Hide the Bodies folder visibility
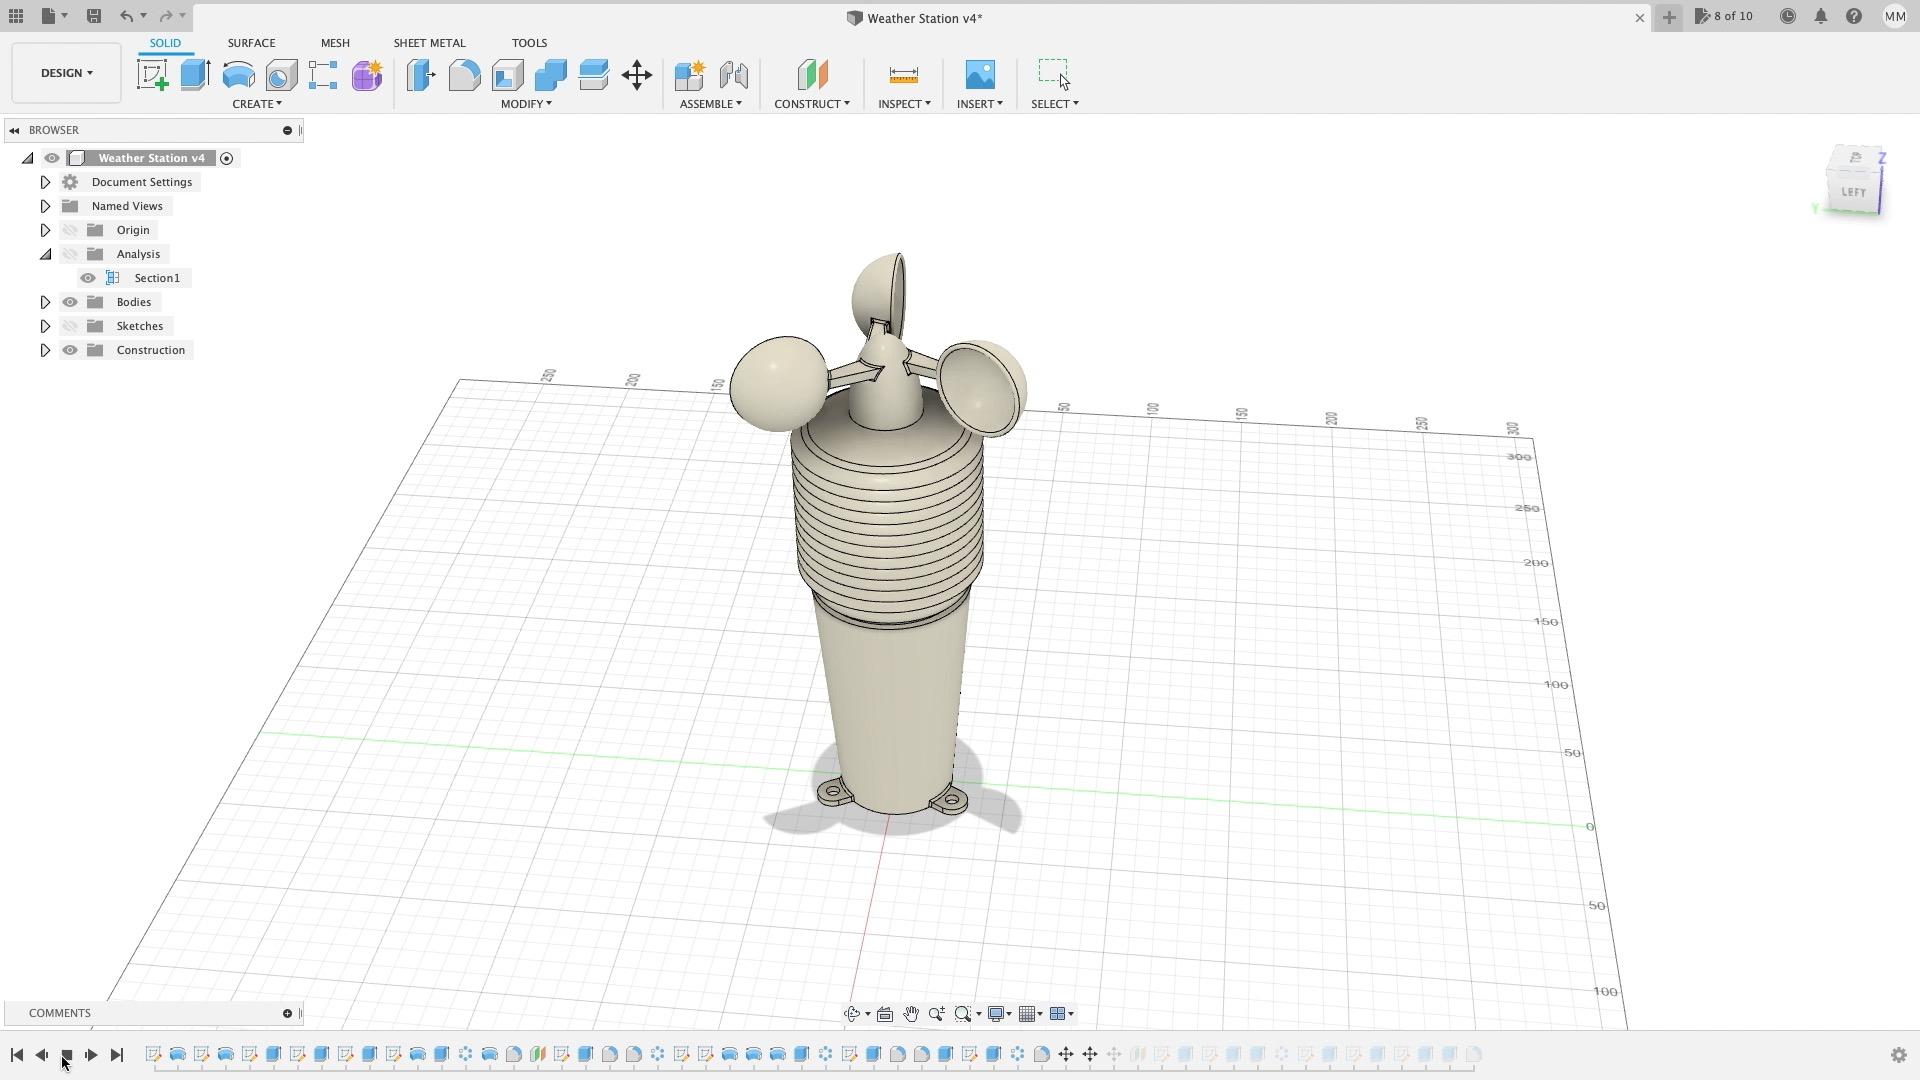1920x1080 pixels. [70, 301]
